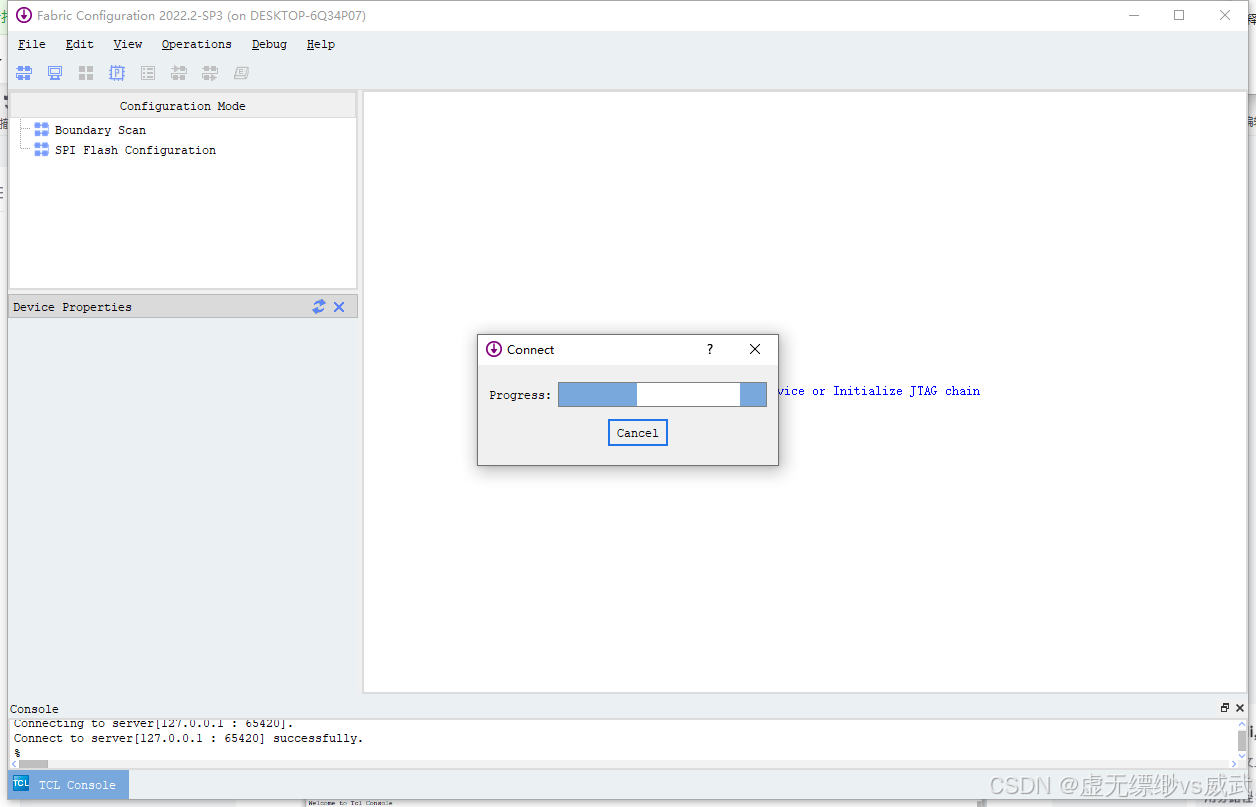The width and height of the screenshot is (1256, 807).
Task: Click the TCL icon on the console tab
Action: click(21, 784)
